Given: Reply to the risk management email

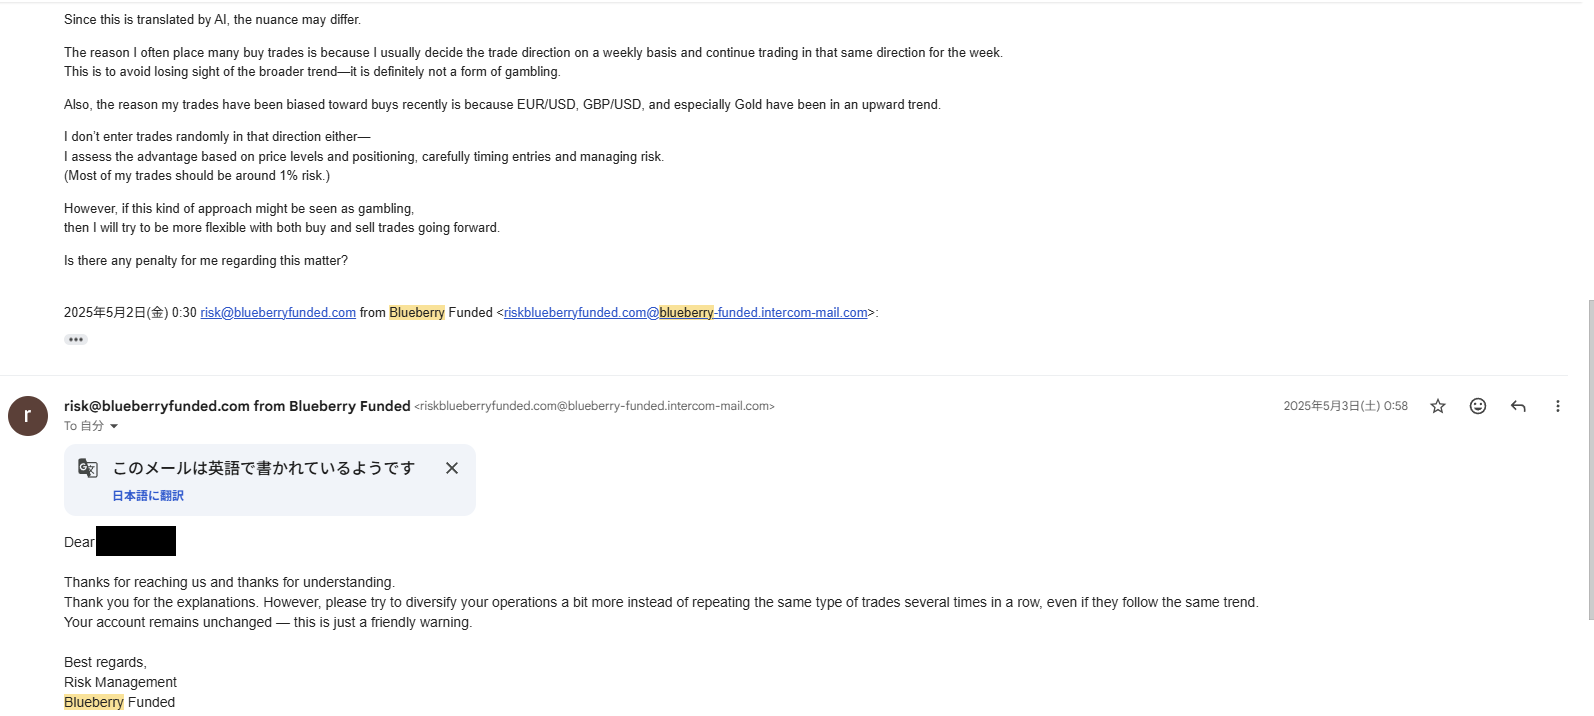Looking at the screenshot, I should 1518,406.
